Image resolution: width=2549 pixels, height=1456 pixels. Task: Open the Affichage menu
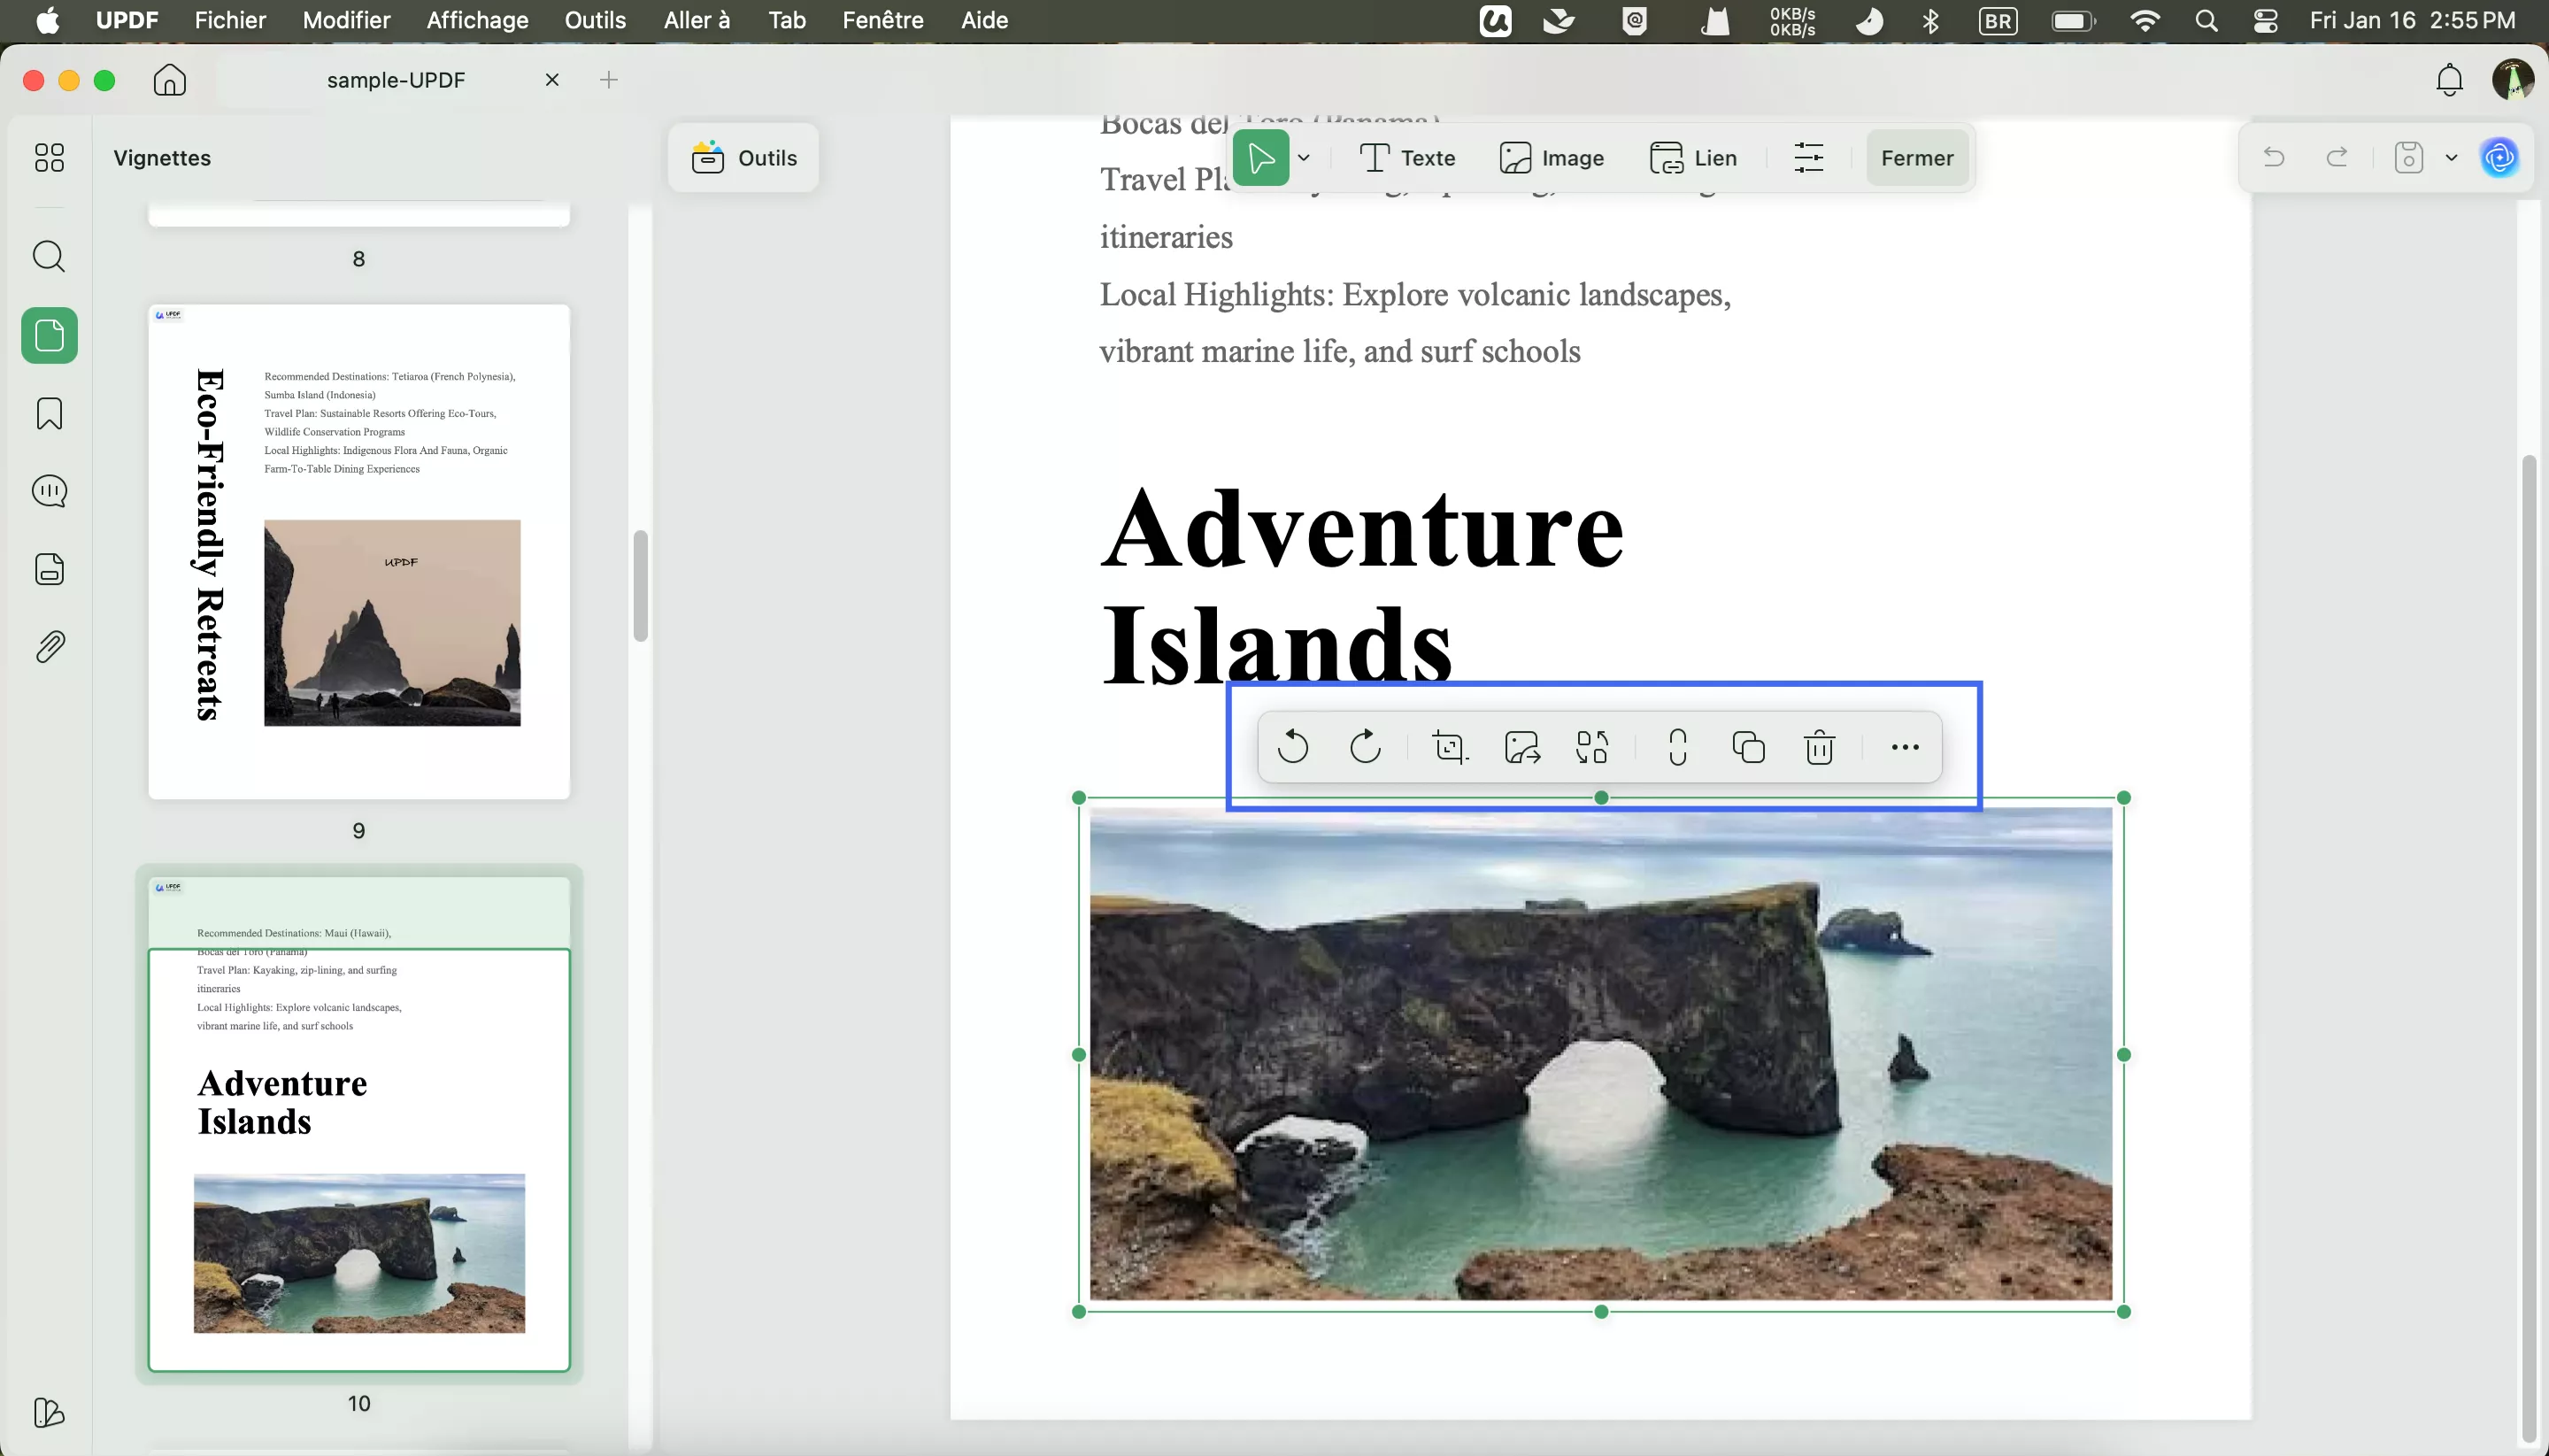click(x=477, y=20)
